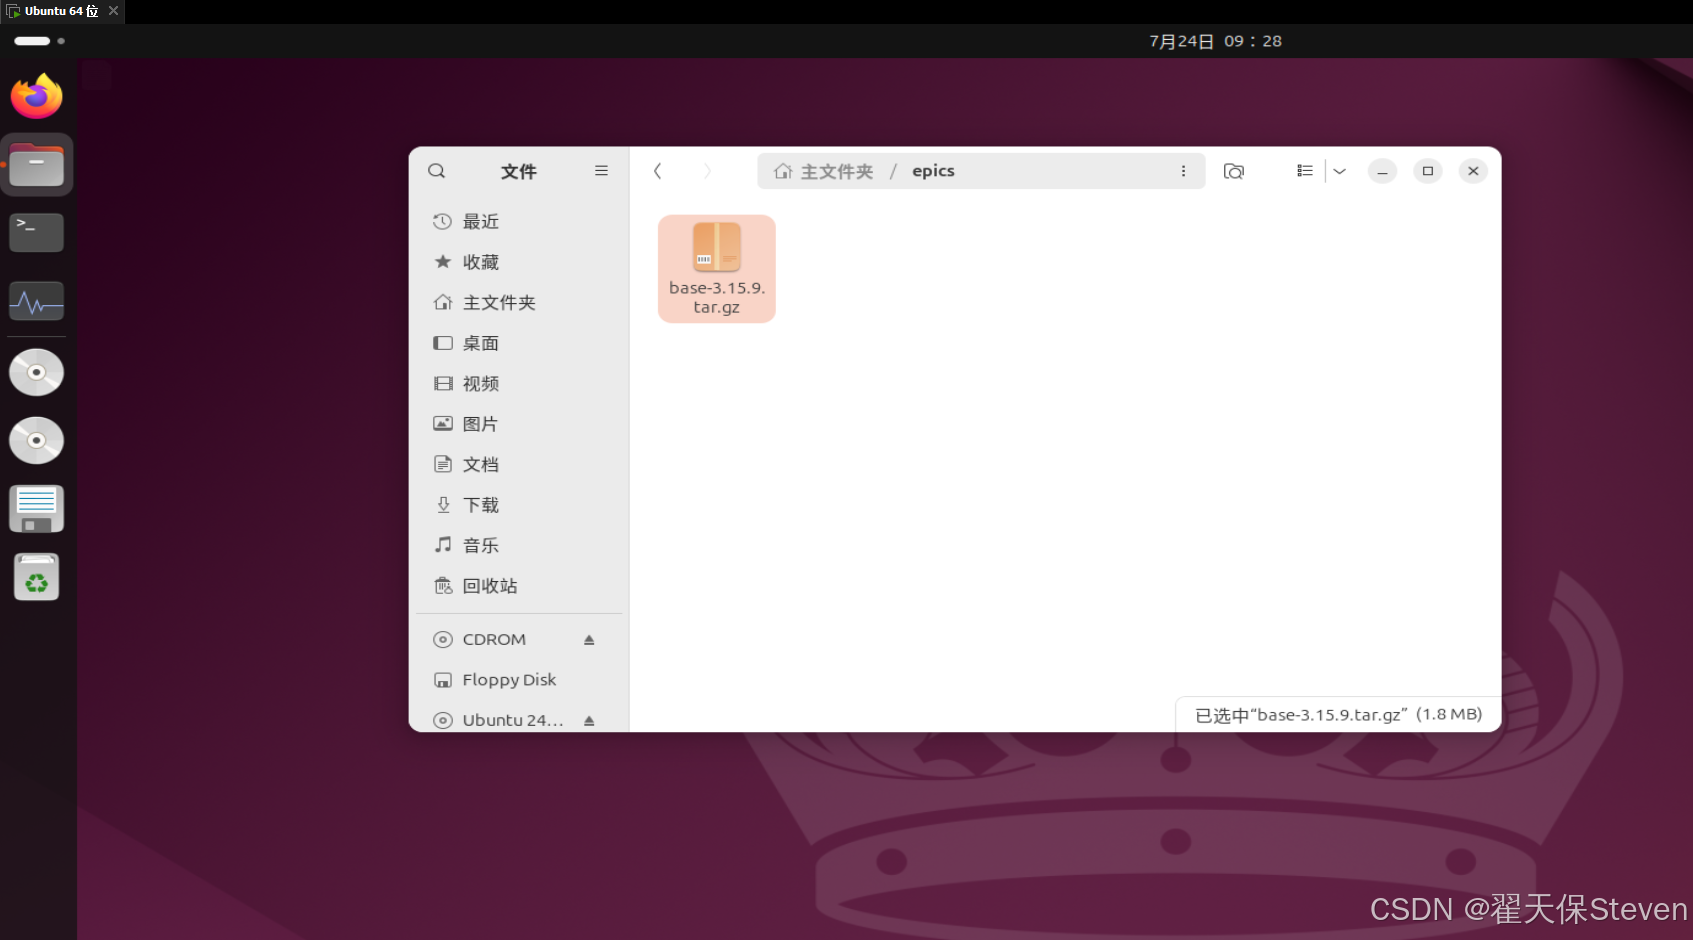Open the Files hamburger menu
The height and width of the screenshot is (940, 1693).
pyautogui.click(x=601, y=171)
